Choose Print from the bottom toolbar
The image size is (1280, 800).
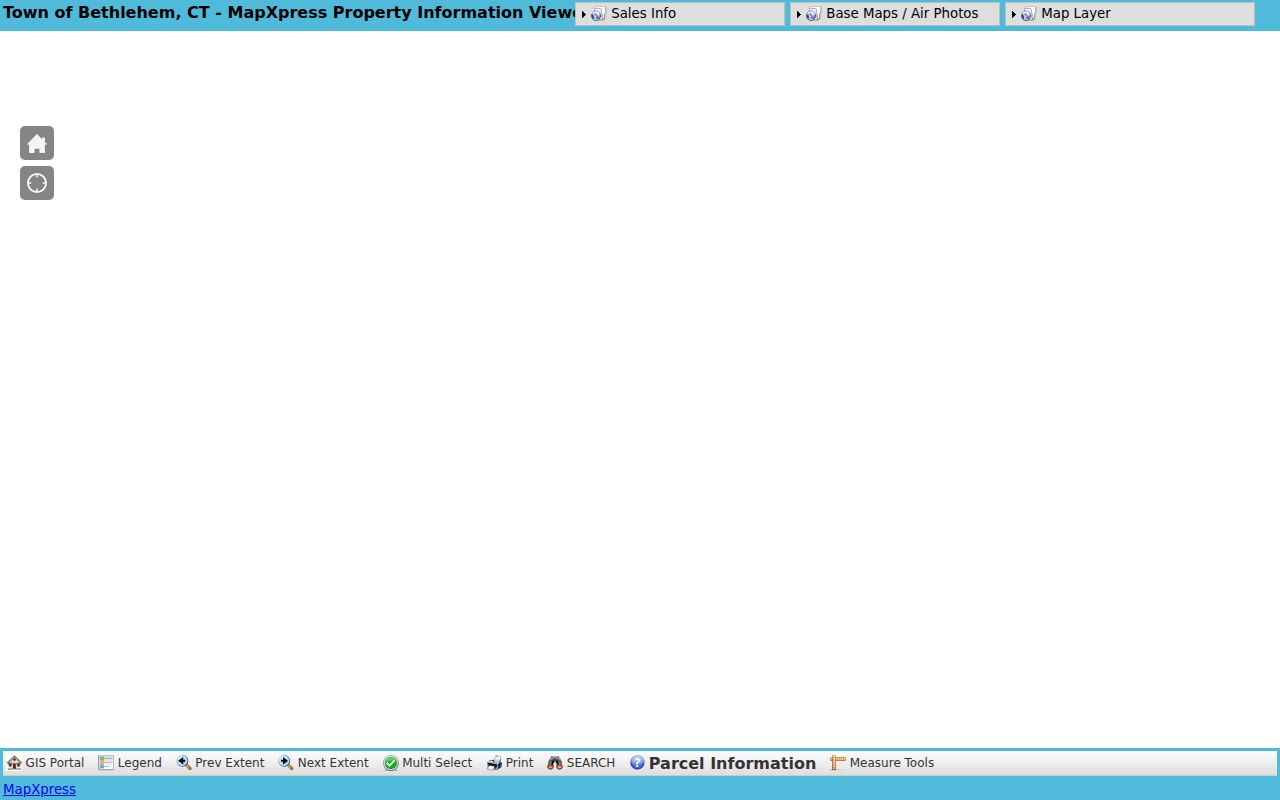(x=510, y=763)
